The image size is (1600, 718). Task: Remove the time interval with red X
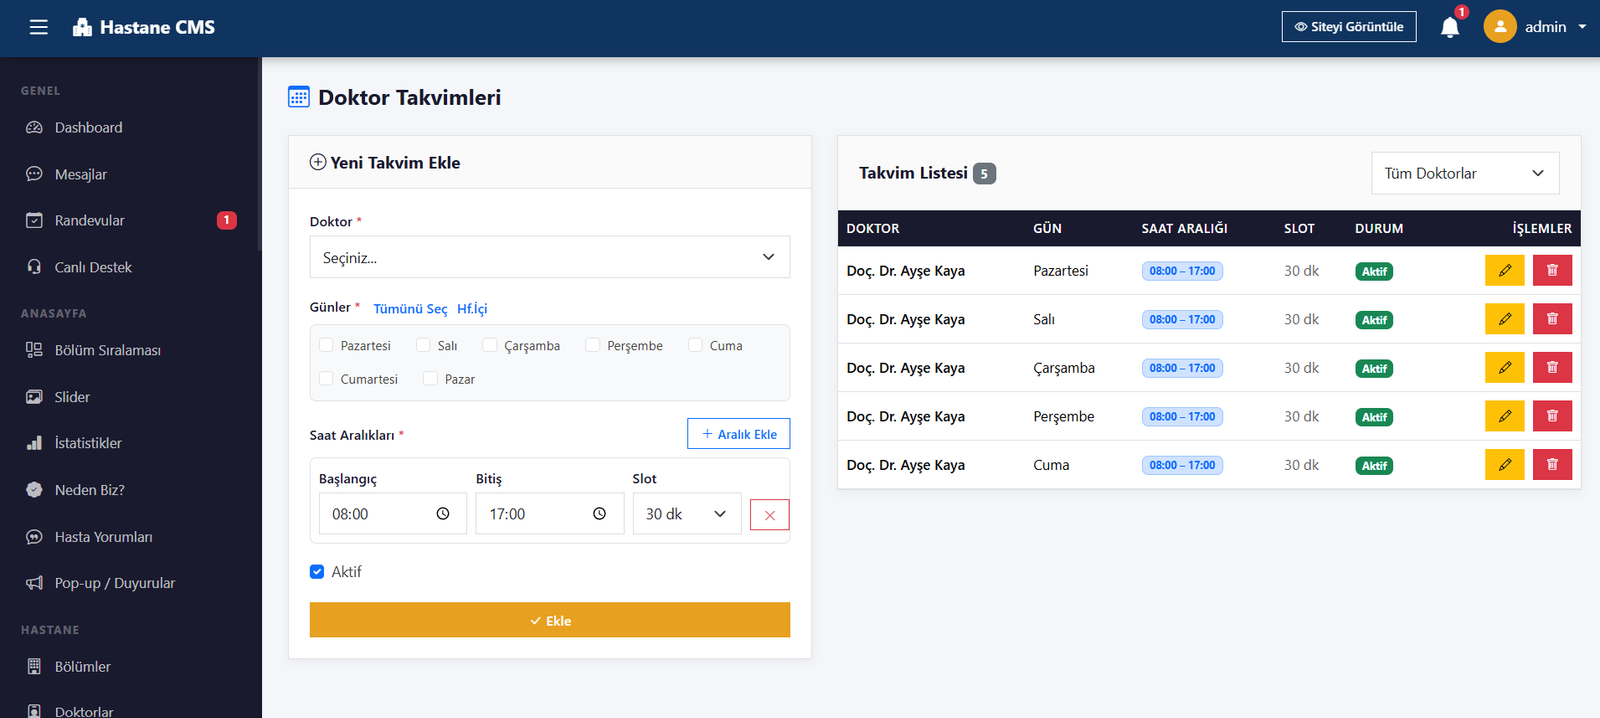pyautogui.click(x=770, y=515)
